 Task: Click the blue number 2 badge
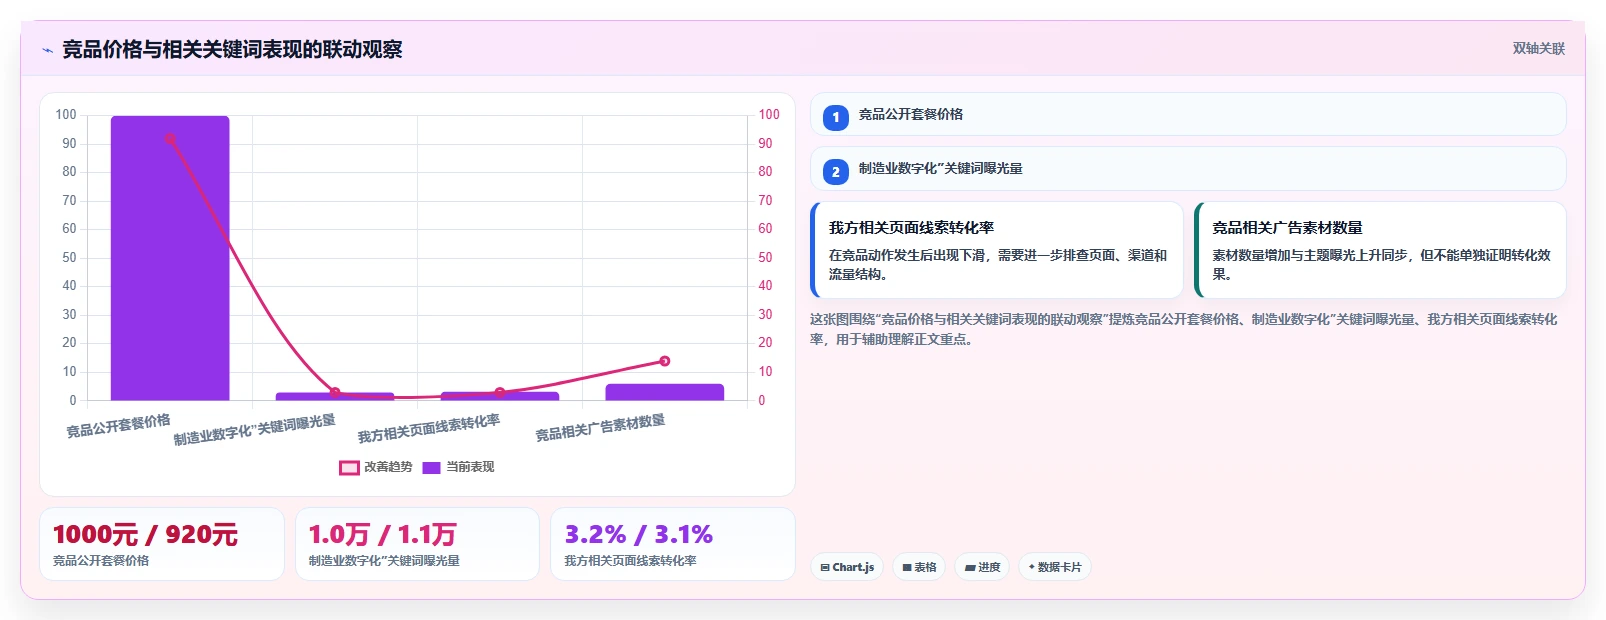point(836,172)
